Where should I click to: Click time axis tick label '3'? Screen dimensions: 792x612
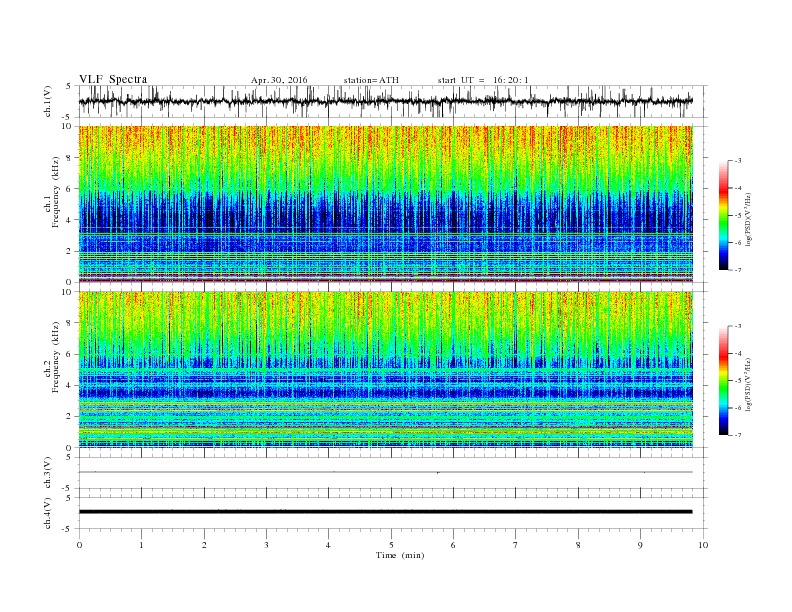click(x=266, y=545)
